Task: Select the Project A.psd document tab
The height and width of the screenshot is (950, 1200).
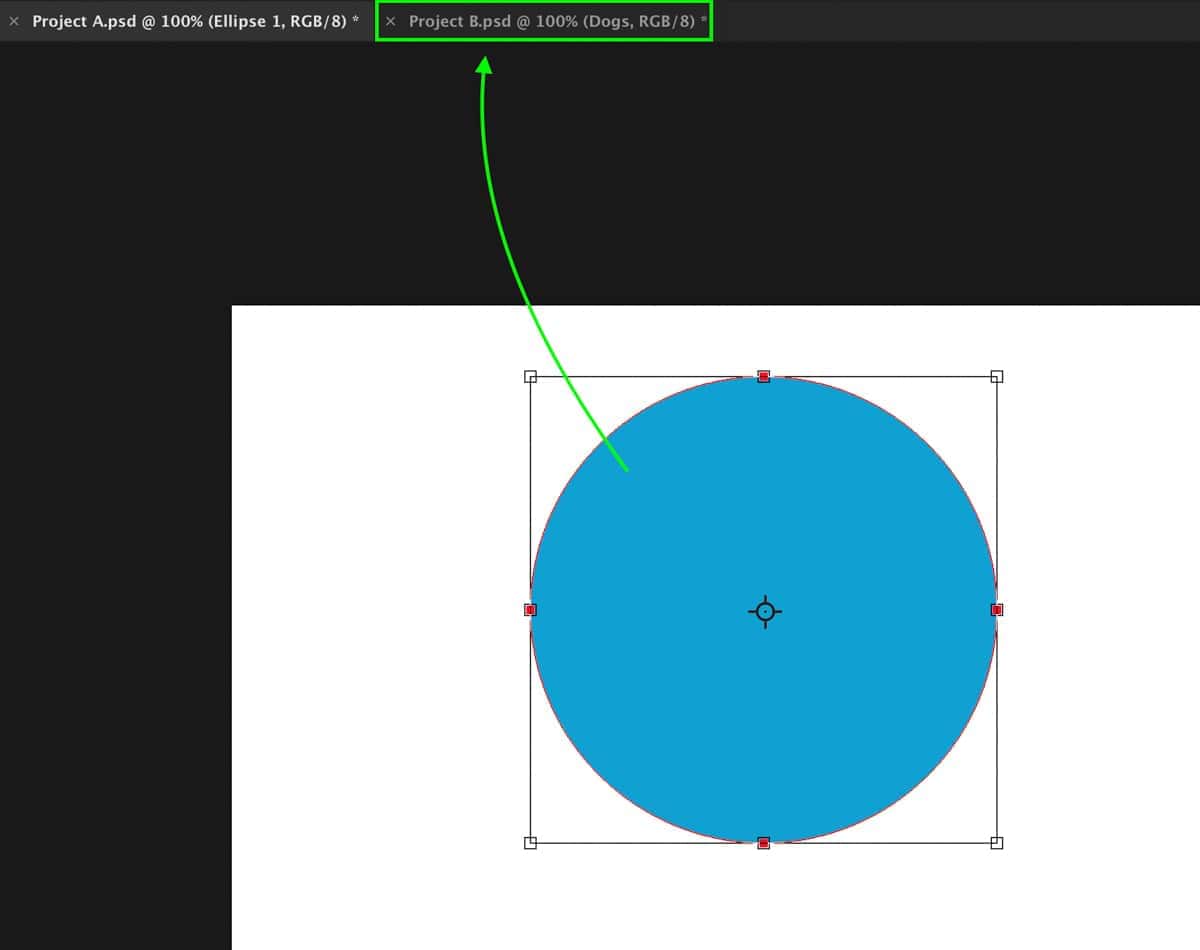Action: click(195, 21)
